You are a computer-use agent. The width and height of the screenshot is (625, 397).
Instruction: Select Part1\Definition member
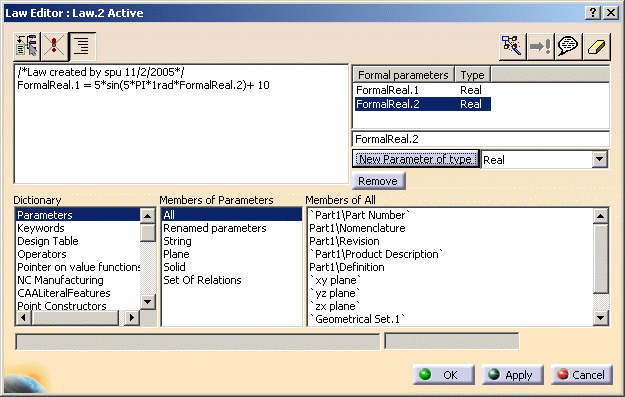tap(347, 267)
